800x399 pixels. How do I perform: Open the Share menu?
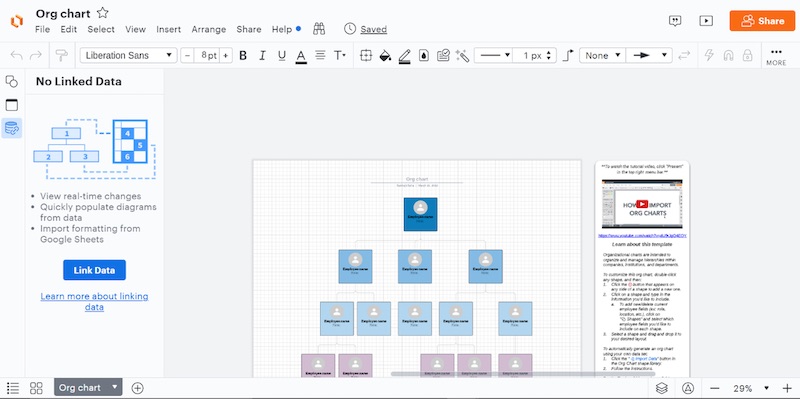click(x=249, y=30)
